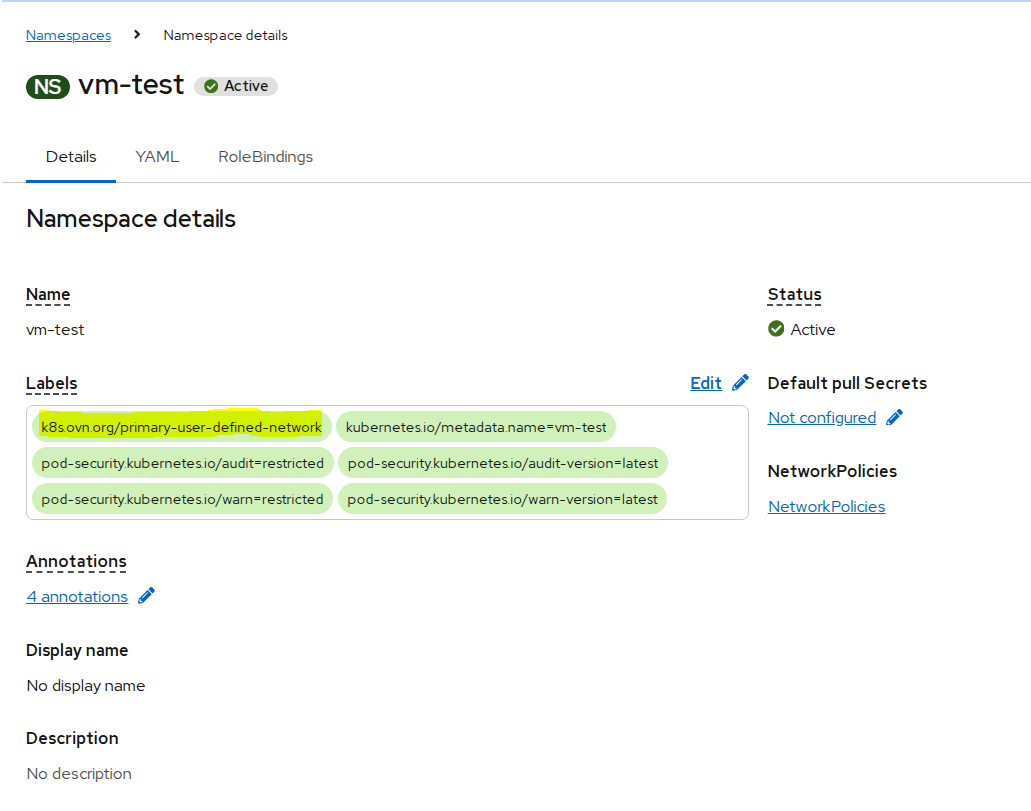Screen dimensions: 1031x811
Task: Click the pod-security warn-version=latest label
Action: (502, 499)
